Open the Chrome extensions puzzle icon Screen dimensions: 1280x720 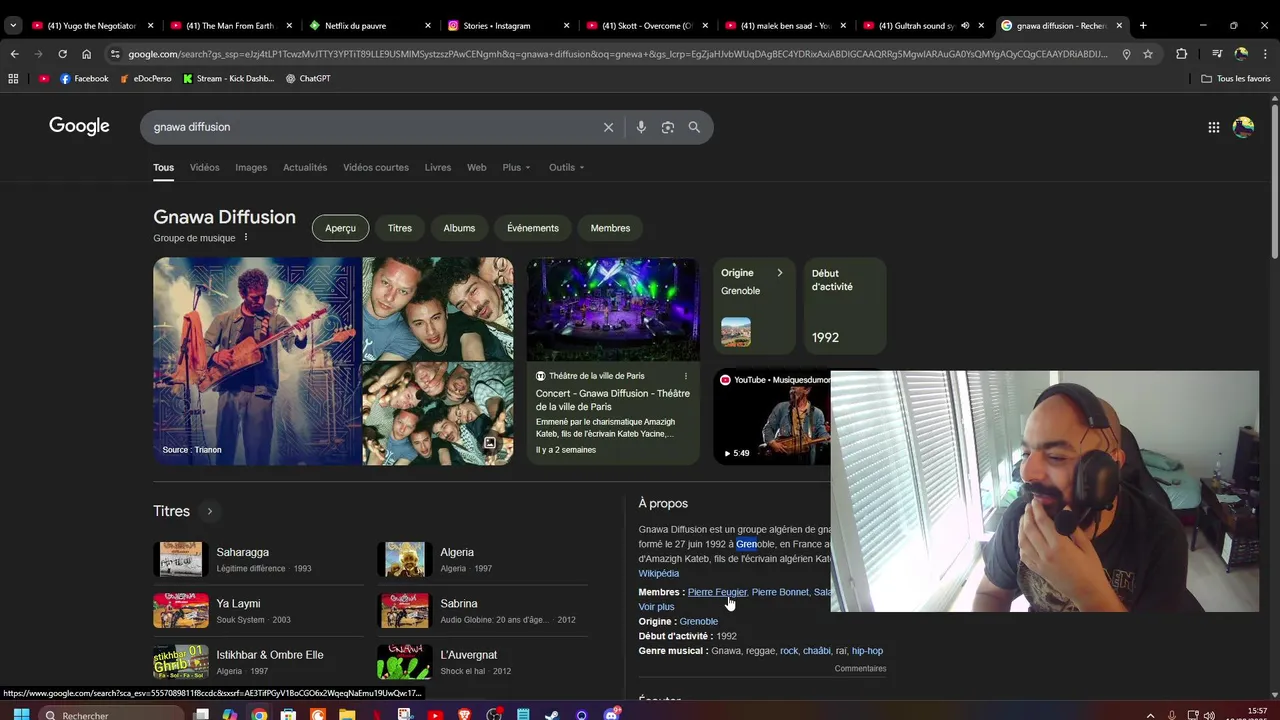tap(1181, 54)
